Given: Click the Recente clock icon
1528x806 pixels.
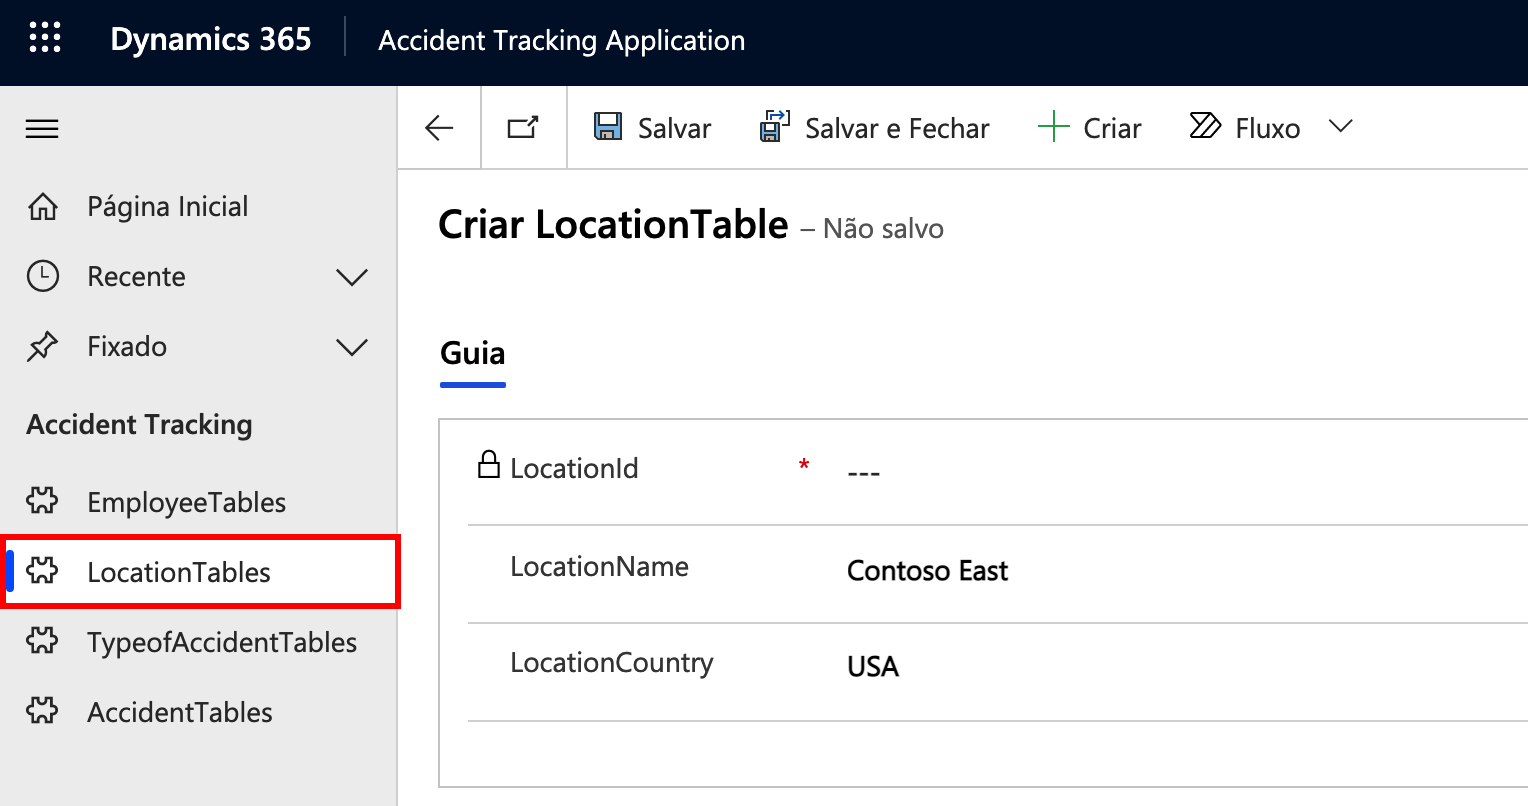Looking at the screenshot, I should point(43,277).
